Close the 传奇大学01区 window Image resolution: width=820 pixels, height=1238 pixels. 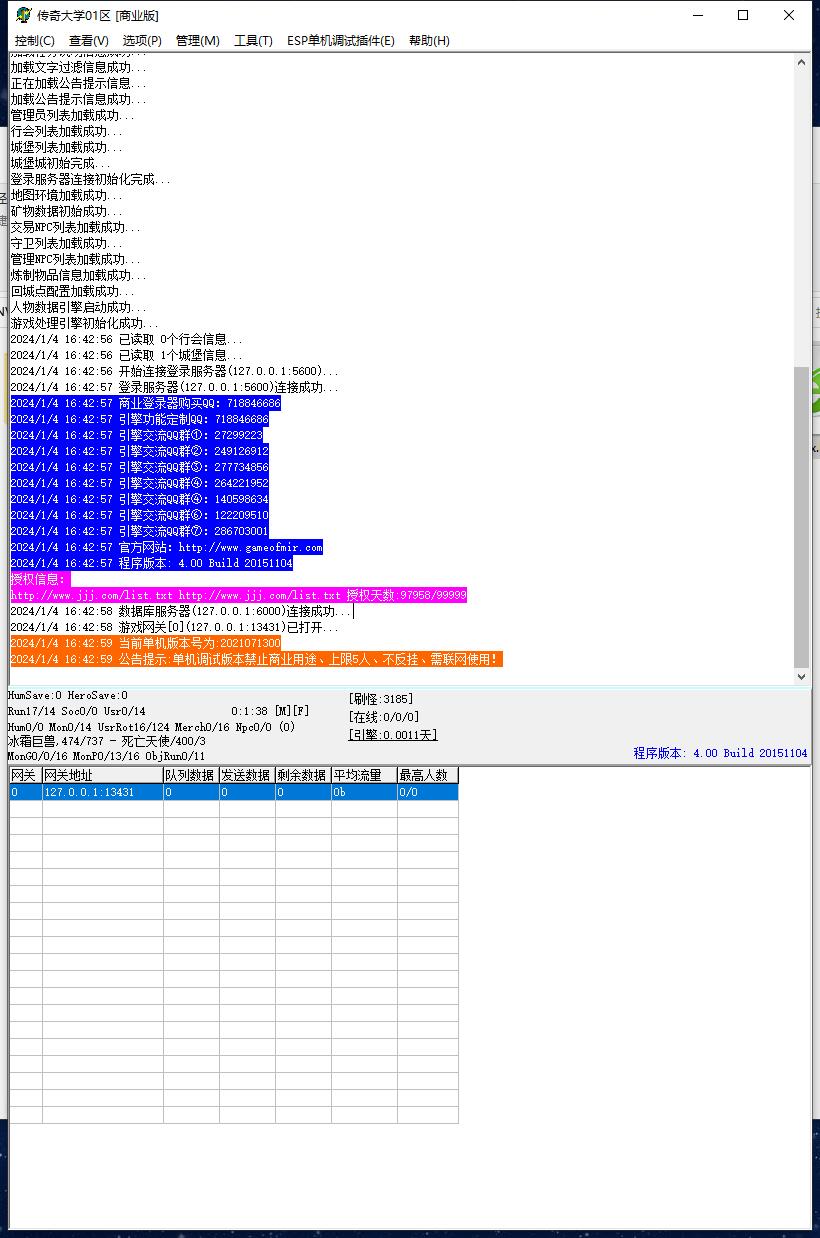pyautogui.click(x=789, y=15)
